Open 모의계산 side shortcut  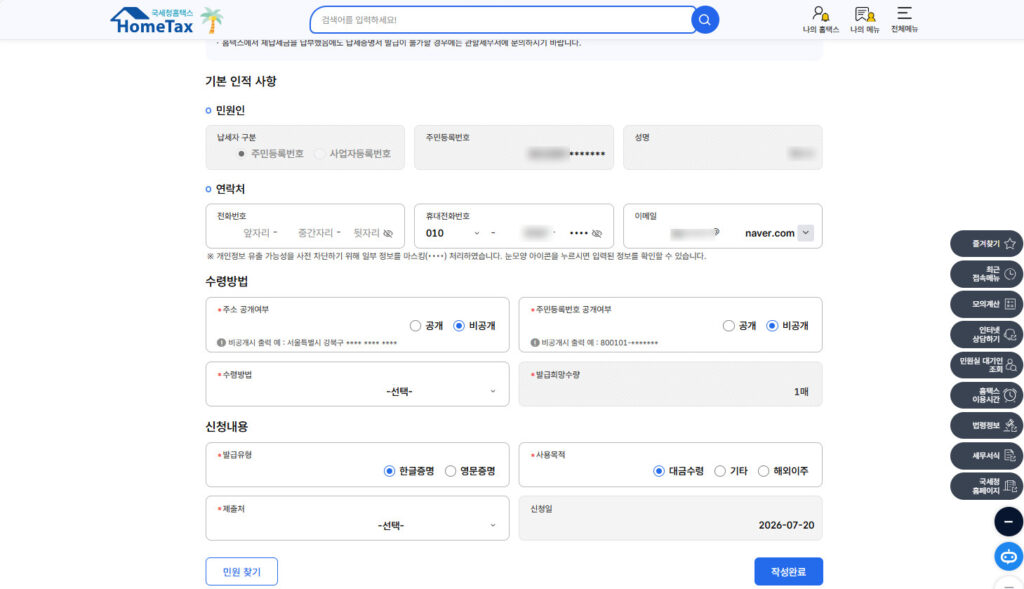tap(987, 304)
